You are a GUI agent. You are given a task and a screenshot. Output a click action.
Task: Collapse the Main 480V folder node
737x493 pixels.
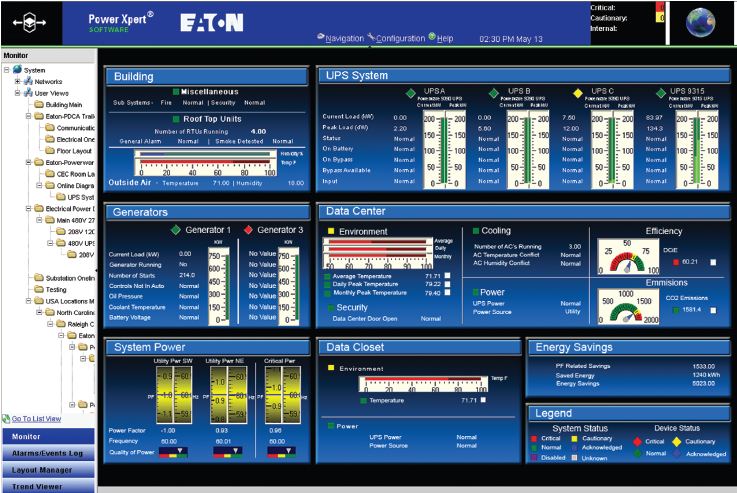point(39,220)
